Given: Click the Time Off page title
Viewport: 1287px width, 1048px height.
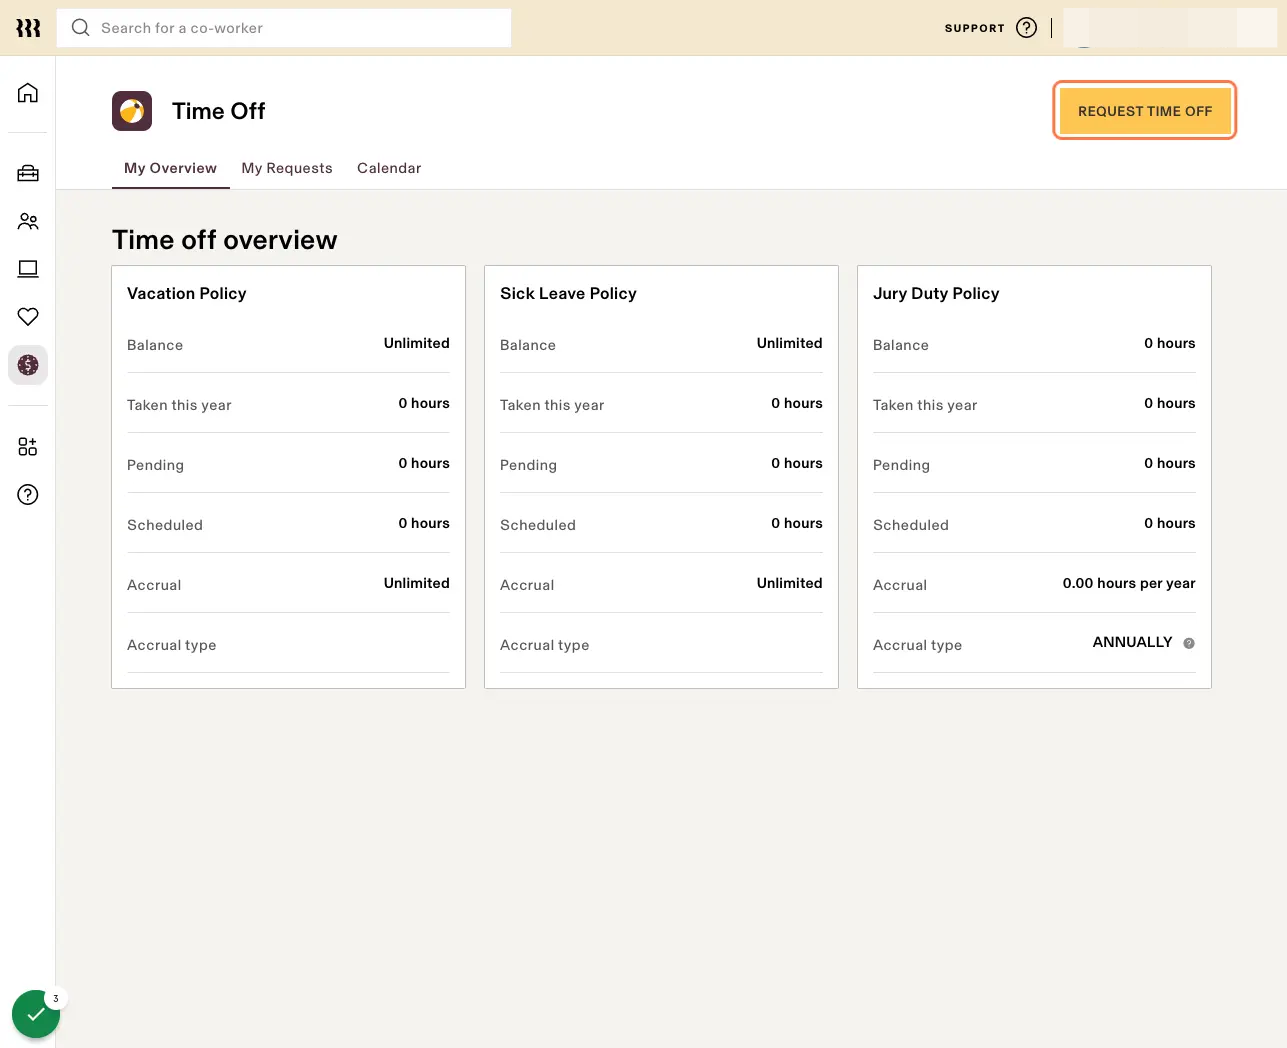Looking at the screenshot, I should (x=219, y=111).
